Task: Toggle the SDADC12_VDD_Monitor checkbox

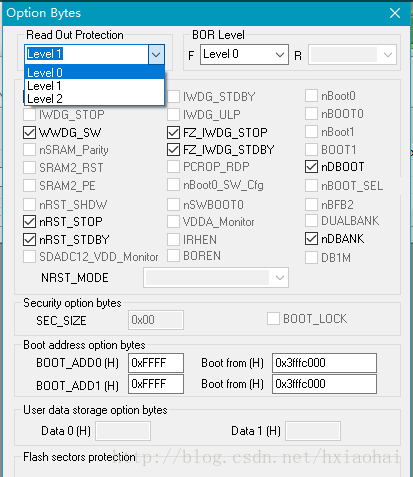Action: (x=29, y=257)
